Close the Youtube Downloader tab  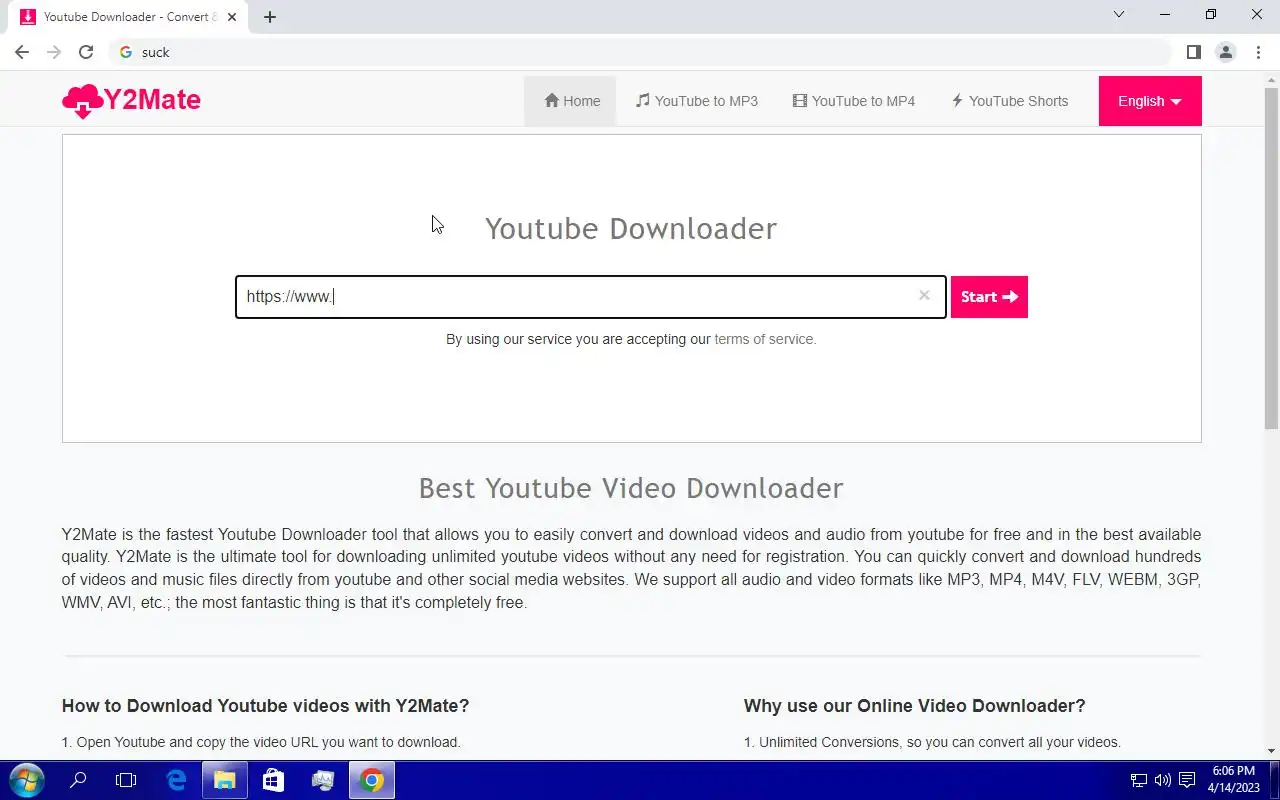coord(232,17)
